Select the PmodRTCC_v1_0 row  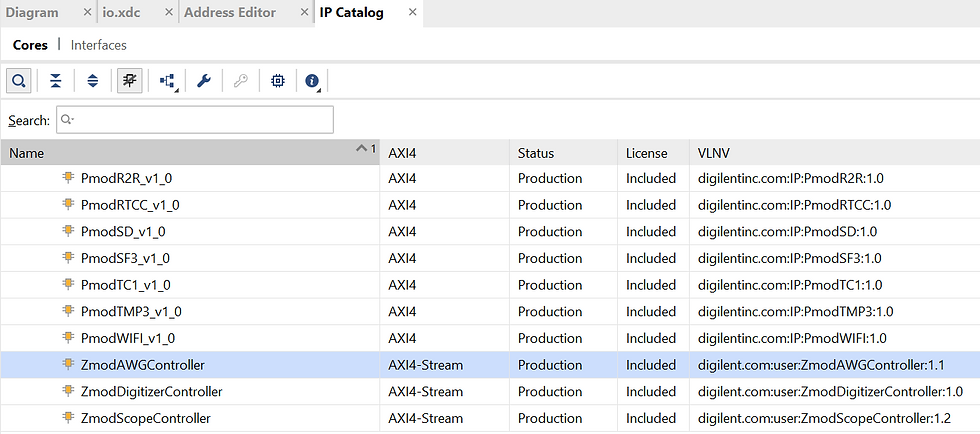490,205
